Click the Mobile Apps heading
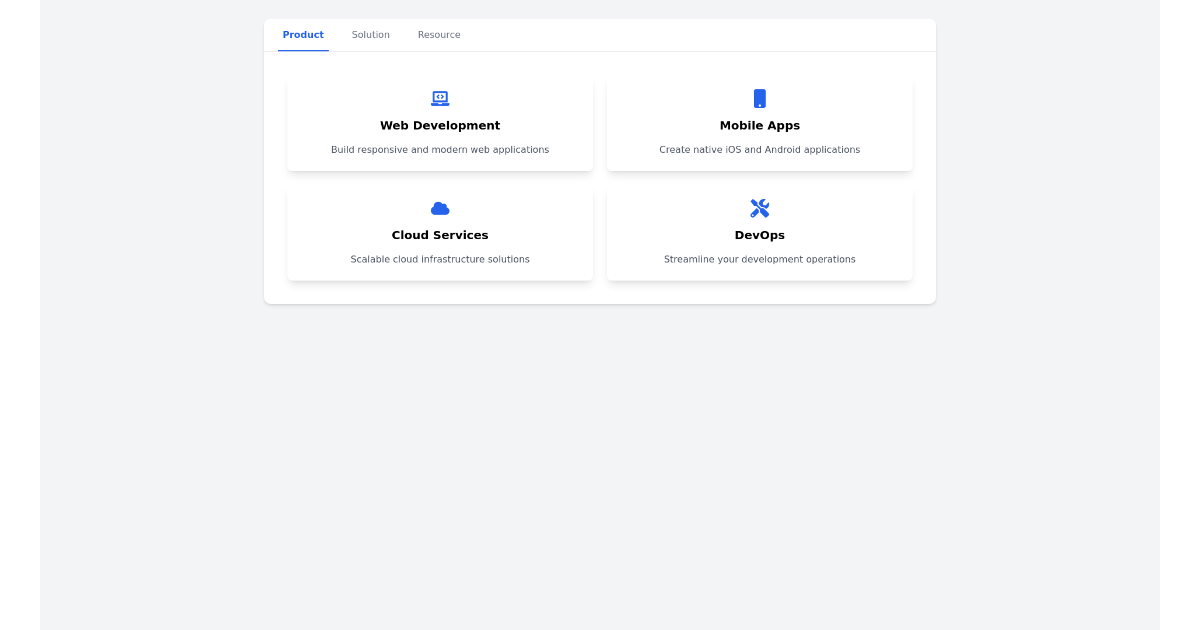Viewport: 1200px width, 630px height. 760,125
